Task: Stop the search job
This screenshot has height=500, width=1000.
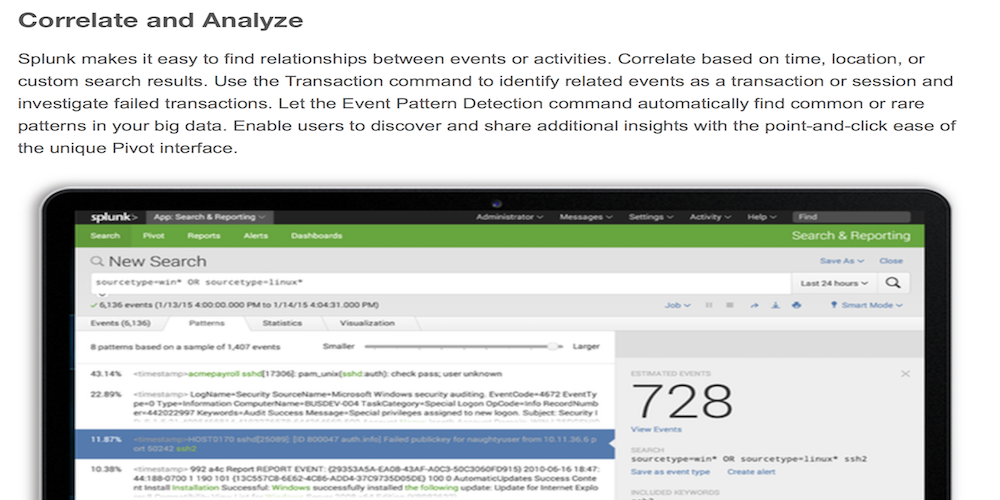Action: [x=730, y=305]
